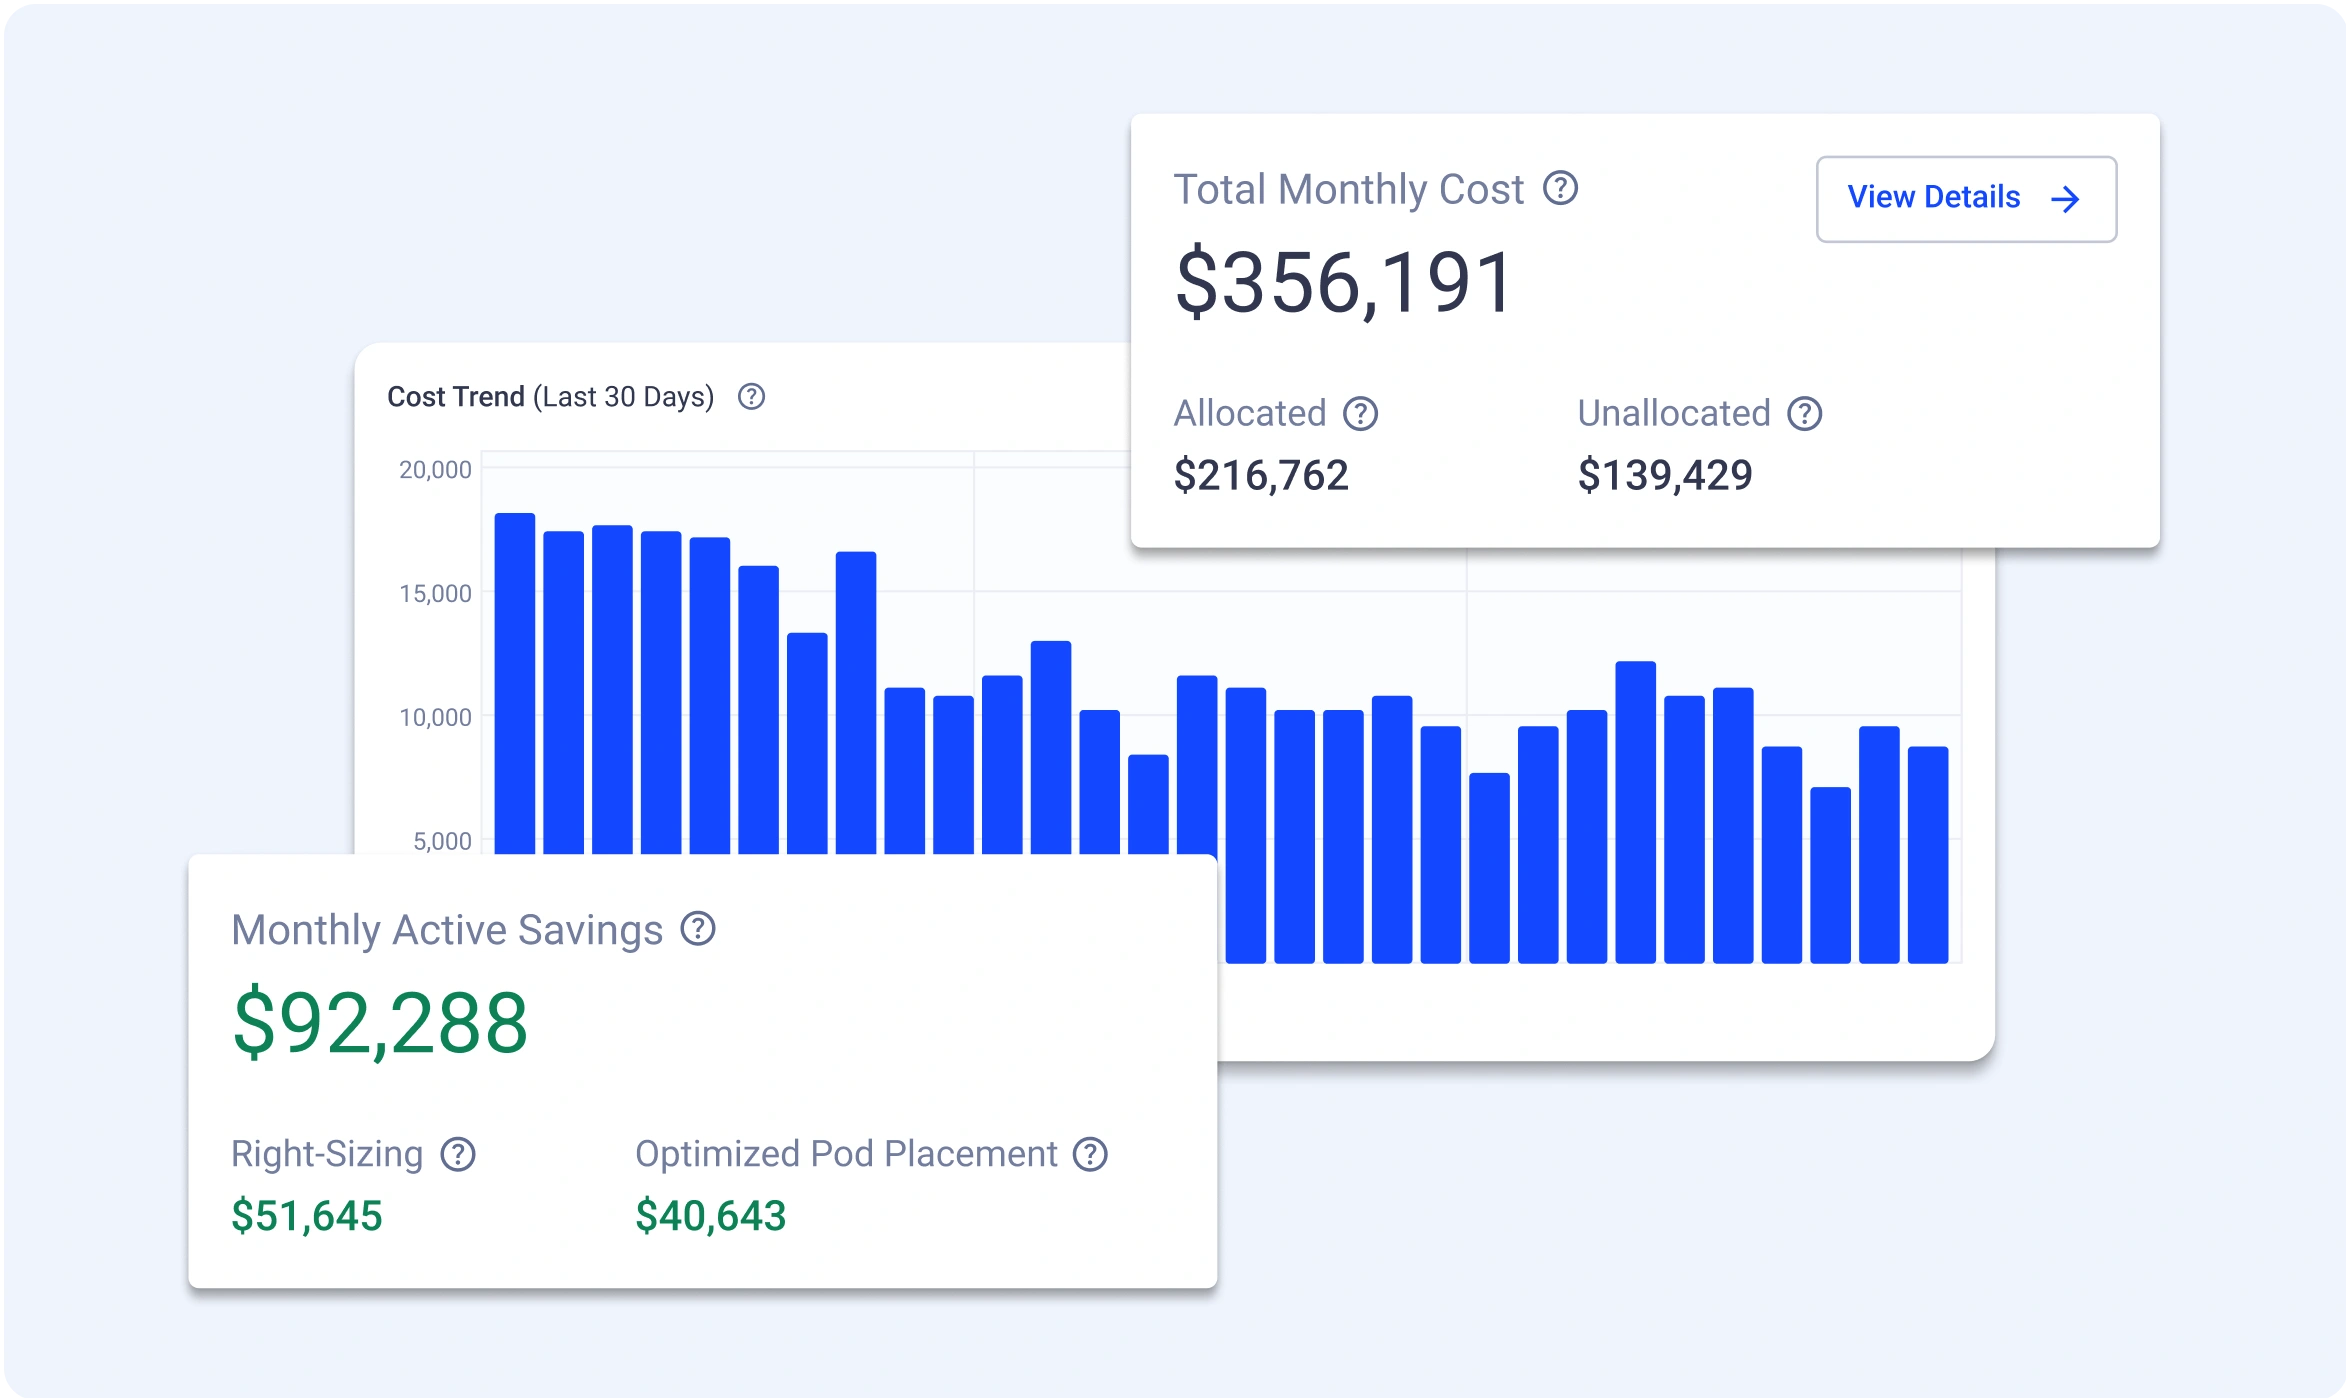Click the Monthly Active Savings heading

[447, 930]
